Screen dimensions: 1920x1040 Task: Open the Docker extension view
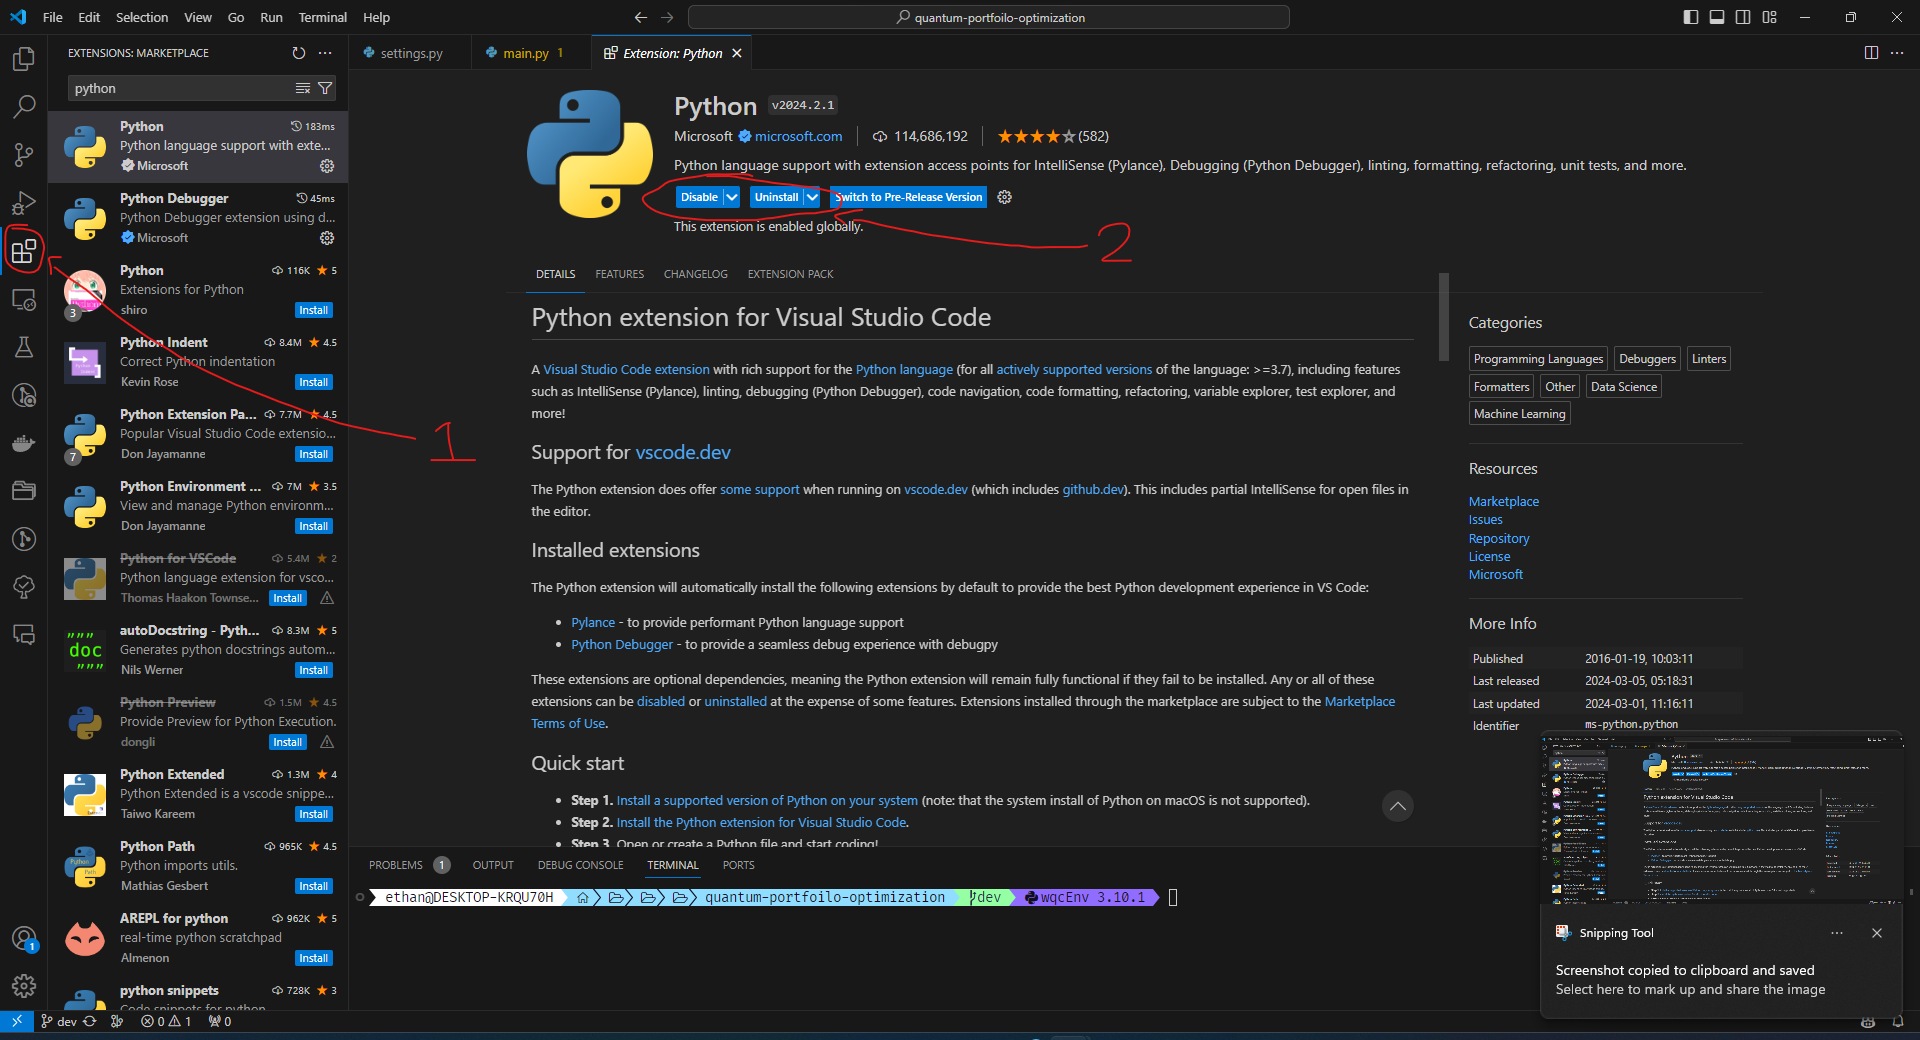(x=24, y=443)
